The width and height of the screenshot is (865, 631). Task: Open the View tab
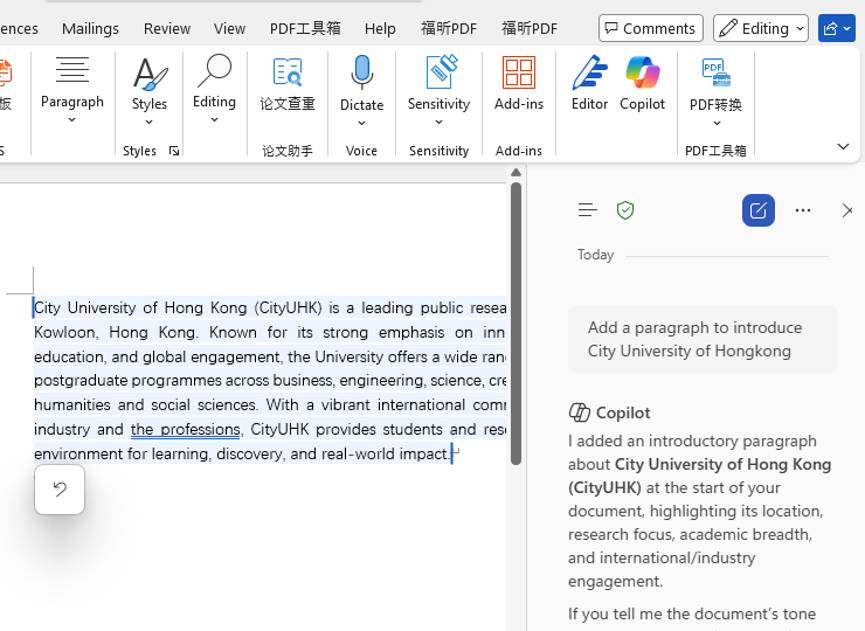(229, 29)
